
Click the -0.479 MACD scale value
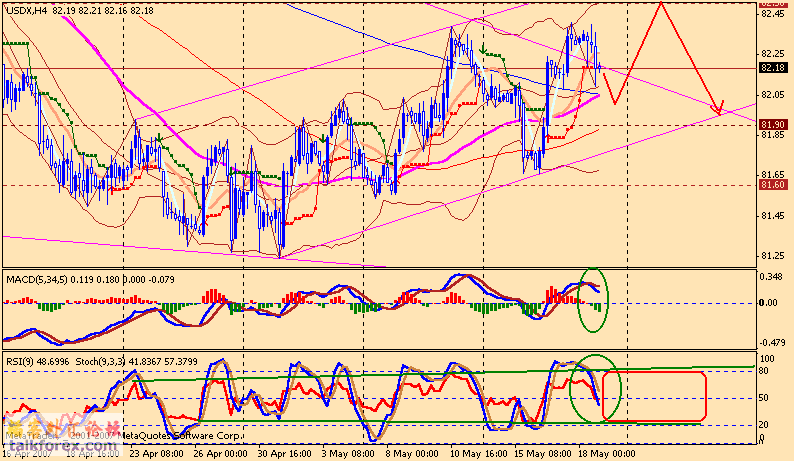(x=772, y=343)
